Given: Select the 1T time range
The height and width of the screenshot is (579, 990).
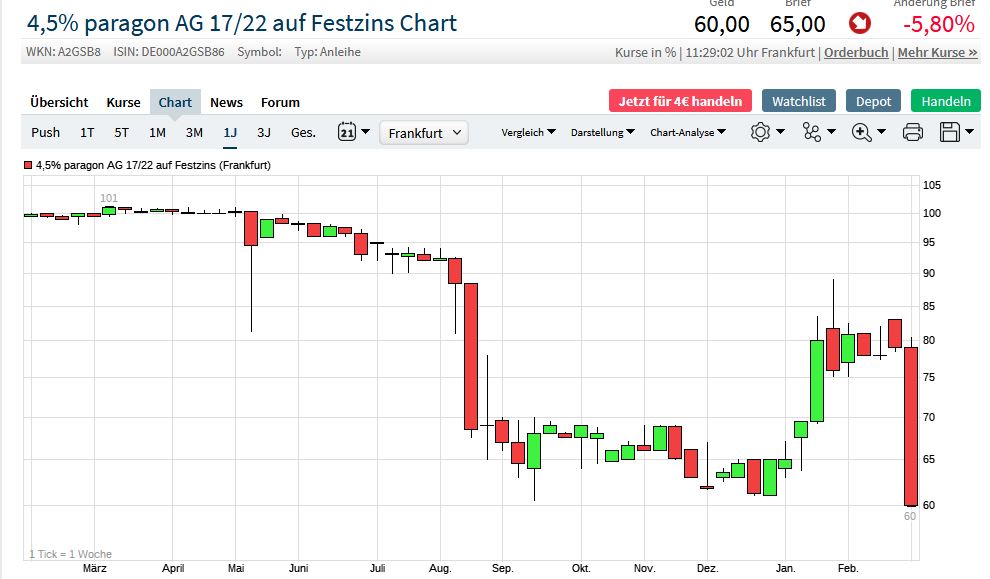Looking at the screenshot, I should [87, 133].
